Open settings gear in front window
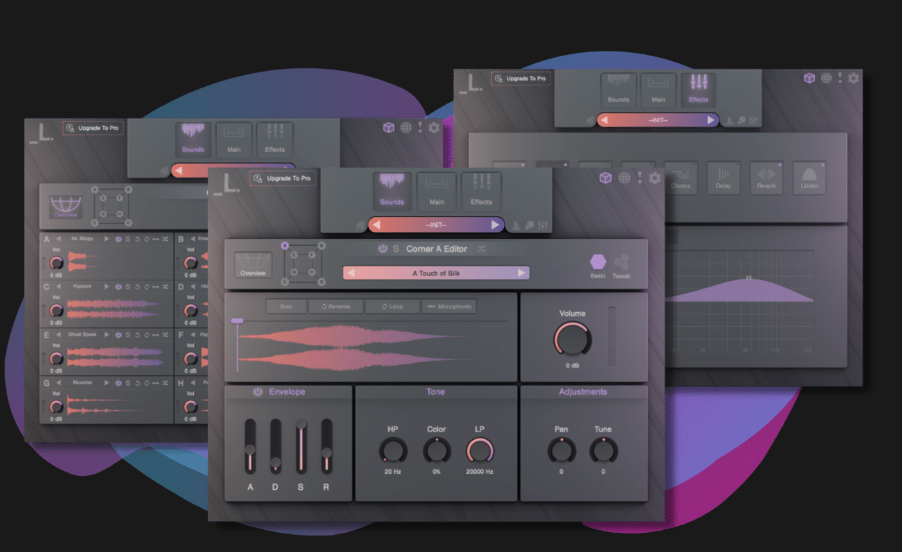 click(x=655, y=178)
